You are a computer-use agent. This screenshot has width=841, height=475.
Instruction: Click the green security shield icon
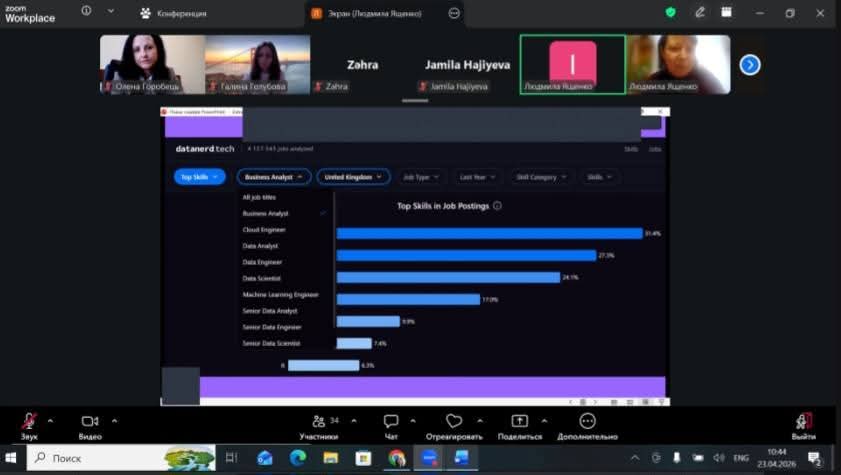pos(670,13)
